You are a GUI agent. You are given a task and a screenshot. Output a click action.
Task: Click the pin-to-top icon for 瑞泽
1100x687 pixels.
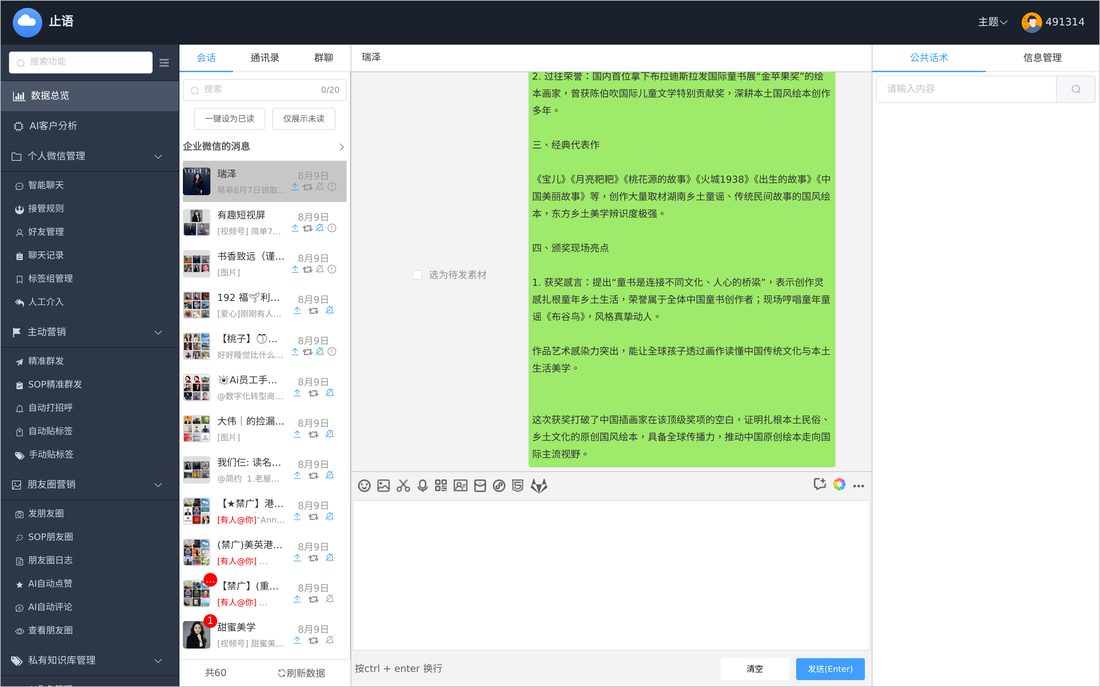point(295,187)
